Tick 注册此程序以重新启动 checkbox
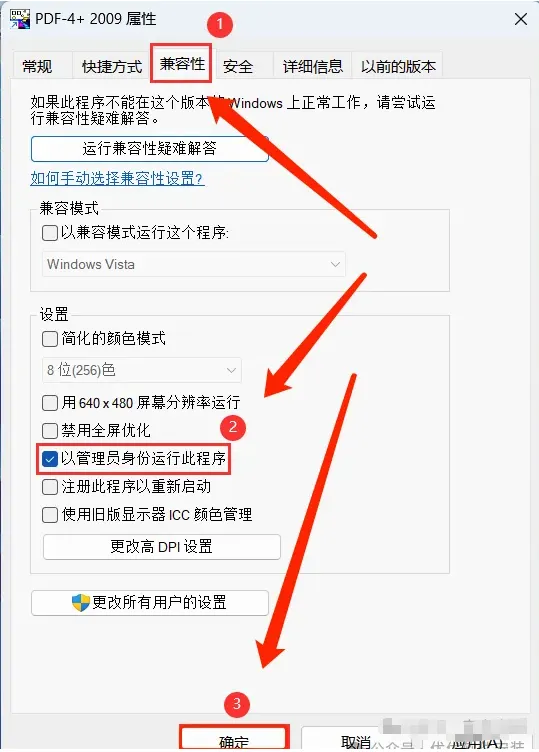Image resolution: width=539 pixels, height=752 pixels. click(50, 487)
